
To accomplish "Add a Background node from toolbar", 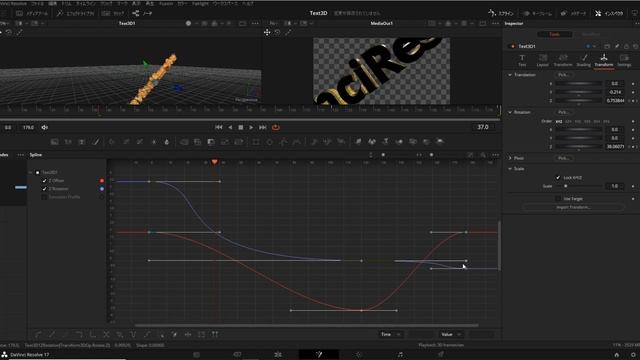I will [54, 142].
